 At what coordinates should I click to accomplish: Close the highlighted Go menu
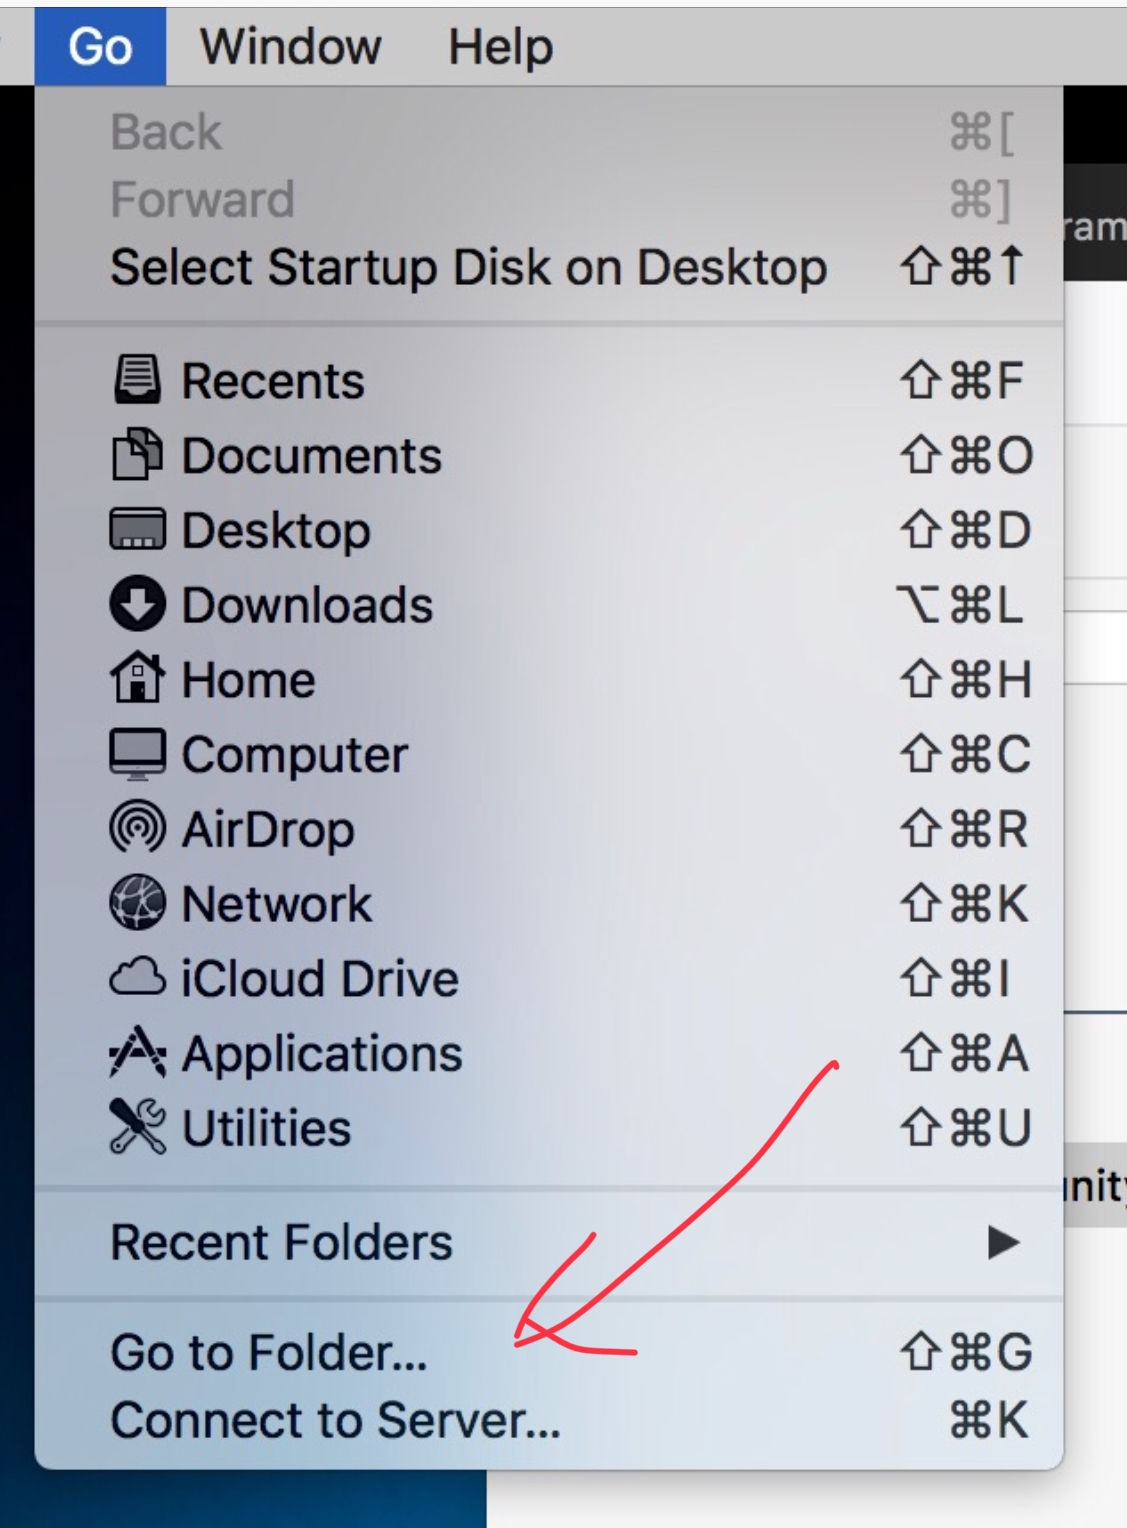pyautogui.click(x=100, y=47)
